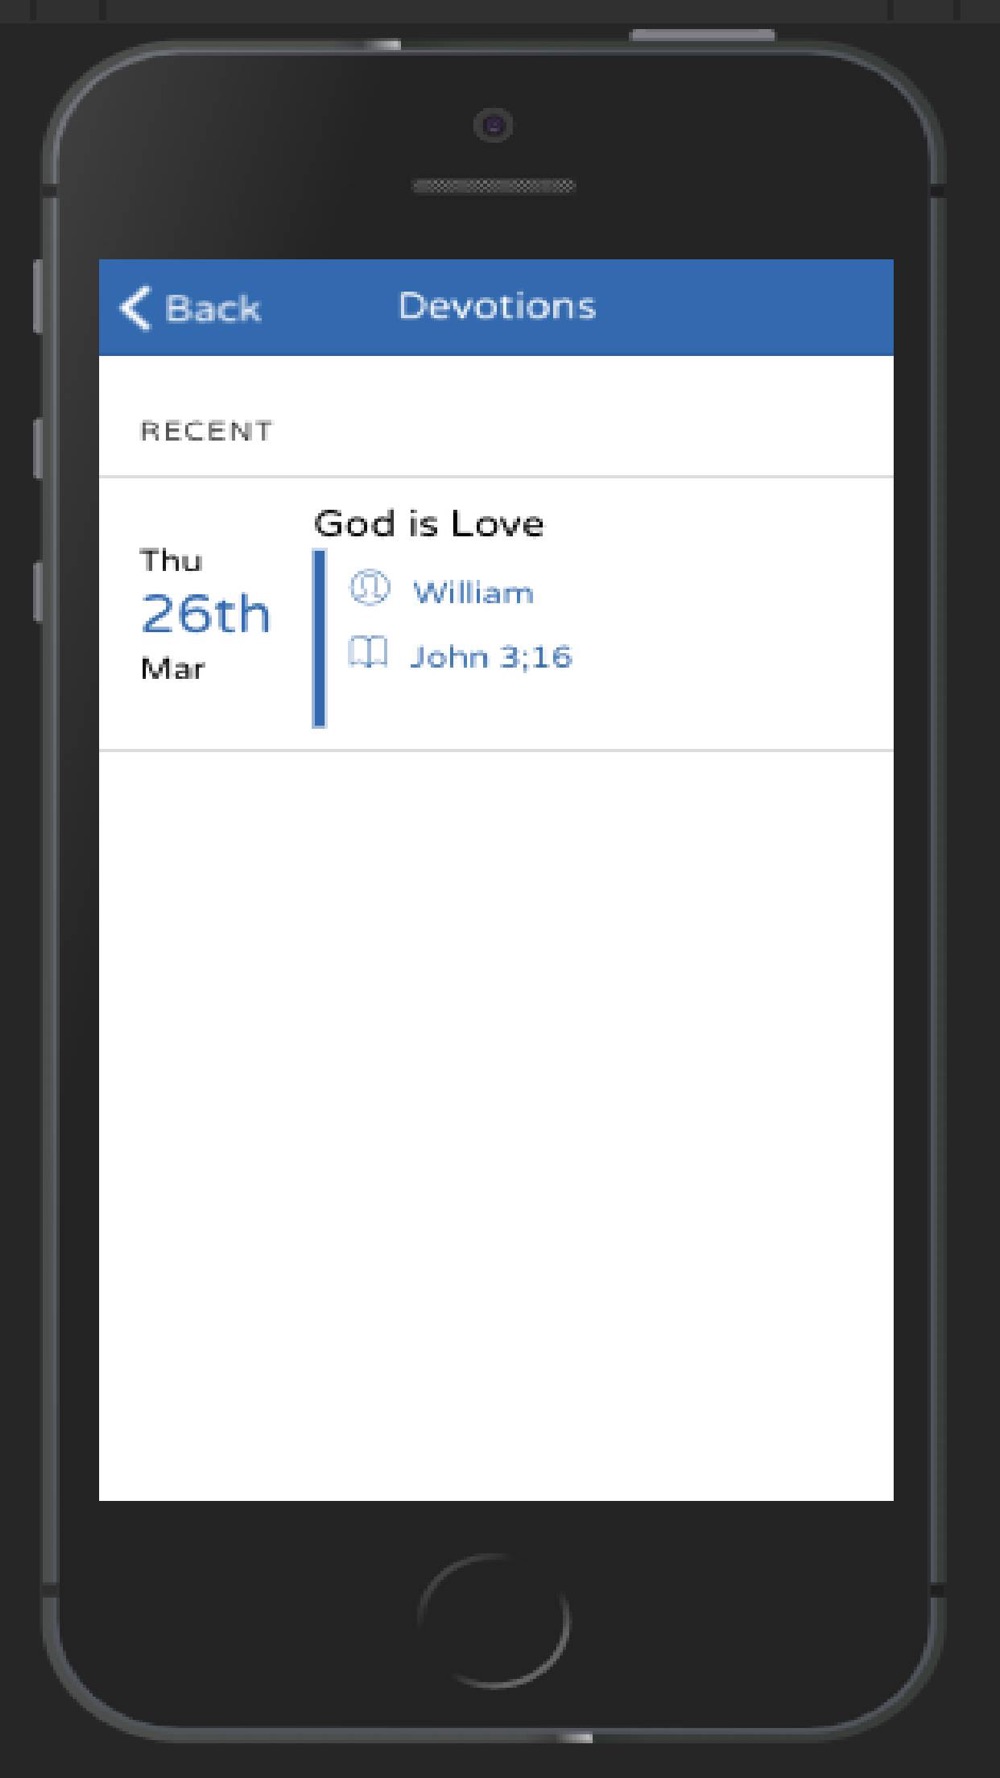Tap the Mar month label

[x=172, y=668]
